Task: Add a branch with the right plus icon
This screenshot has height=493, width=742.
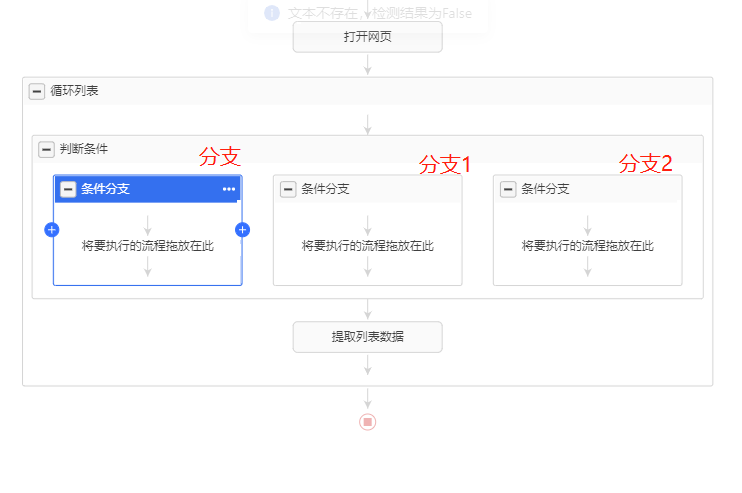Action: point(243,230)
